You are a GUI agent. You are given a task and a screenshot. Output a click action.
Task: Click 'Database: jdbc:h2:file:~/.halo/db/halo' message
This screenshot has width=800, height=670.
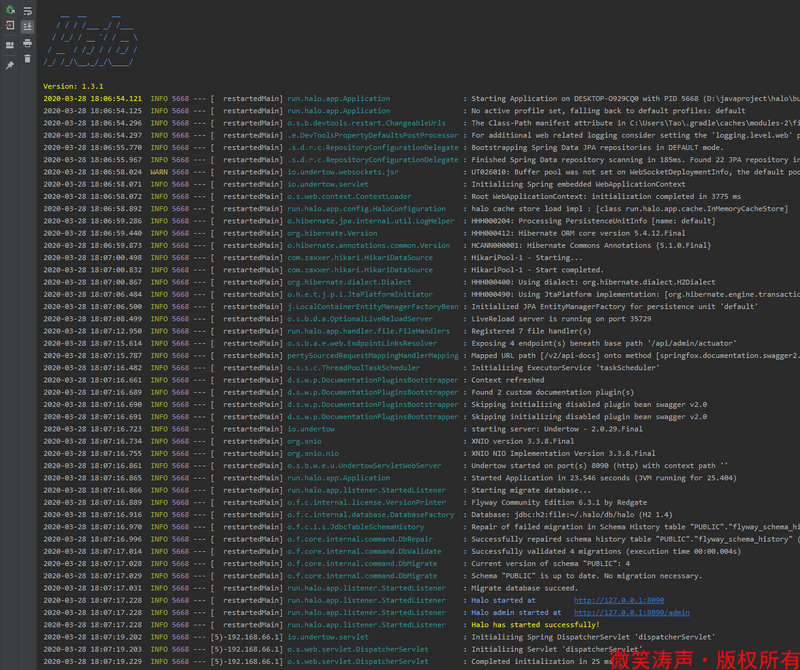(x=571, y=515)
